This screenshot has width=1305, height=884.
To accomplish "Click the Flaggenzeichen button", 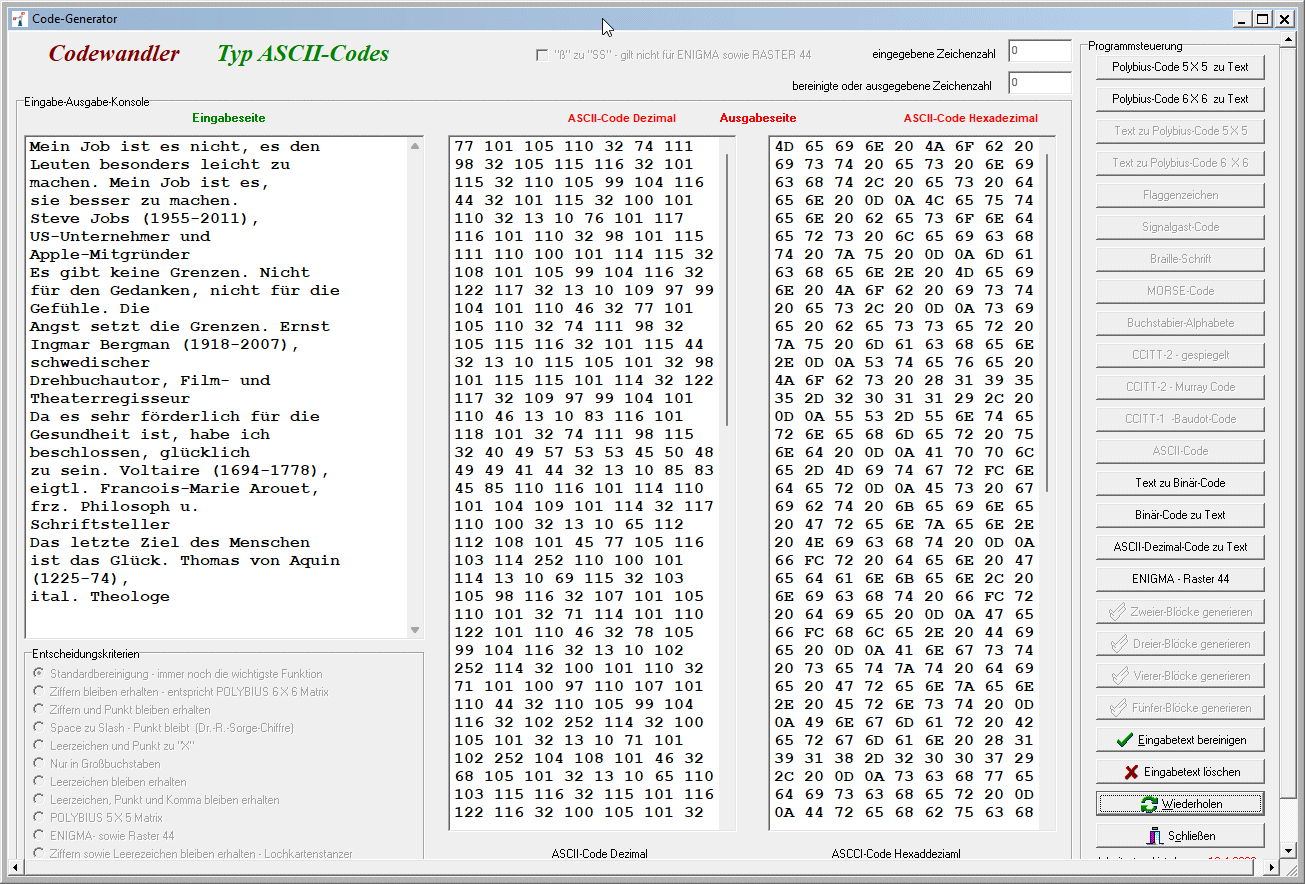I will 1180,195.
